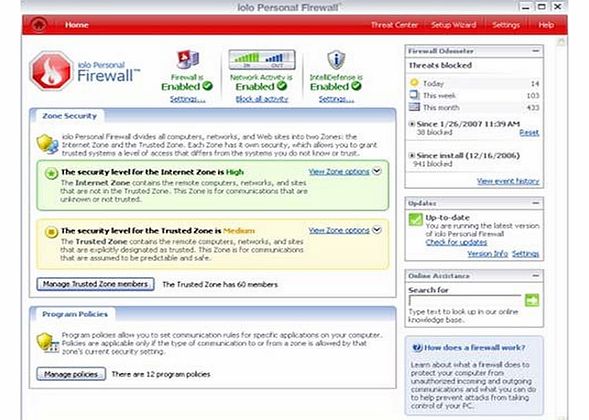Screen dimensions: 589x420
Task: Click 'There are 12 program policies' text
Action: pos(161,374)
